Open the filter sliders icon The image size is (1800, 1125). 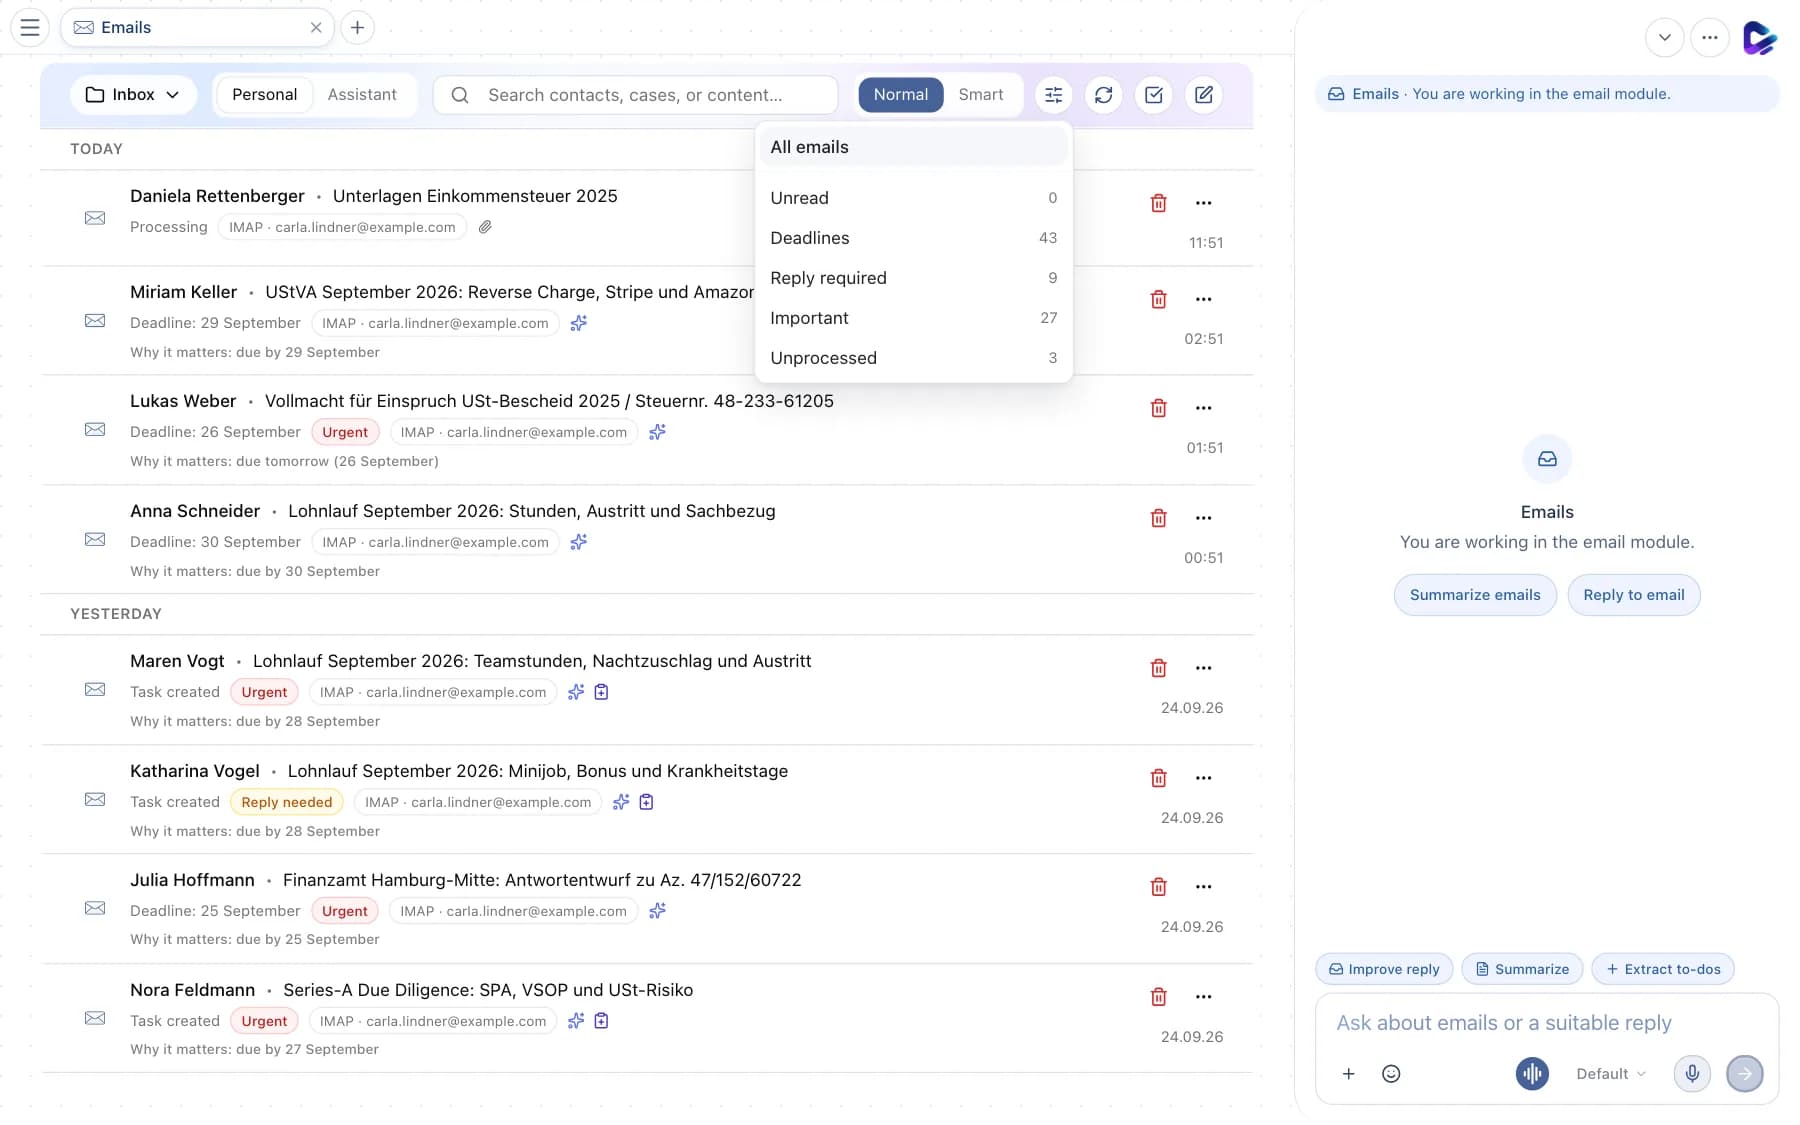point(1053,94)
